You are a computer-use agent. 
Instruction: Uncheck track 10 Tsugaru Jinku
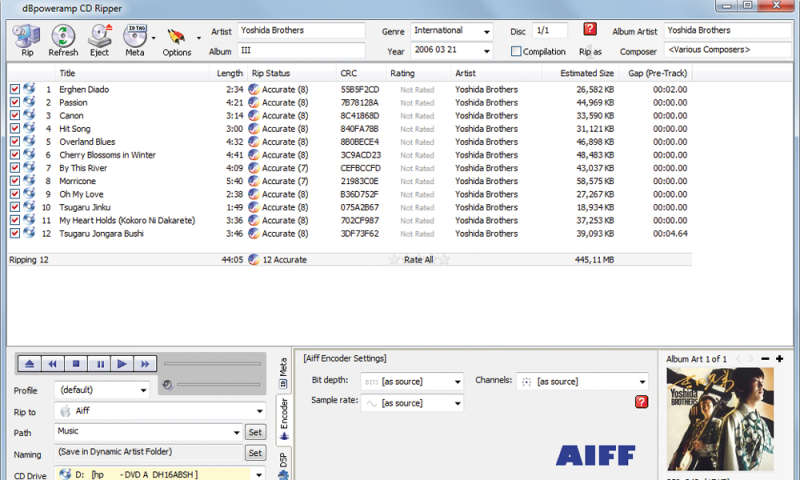point(15,207)
